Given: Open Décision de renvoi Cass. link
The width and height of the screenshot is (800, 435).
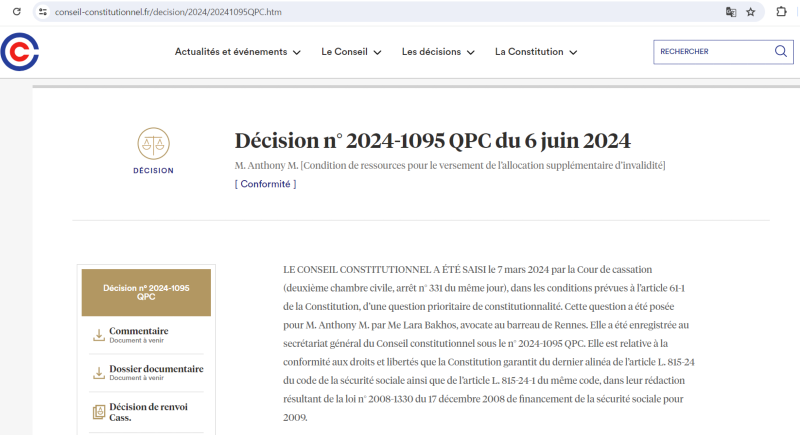Looking at the screenshot, I should click(x=148, y=412).
